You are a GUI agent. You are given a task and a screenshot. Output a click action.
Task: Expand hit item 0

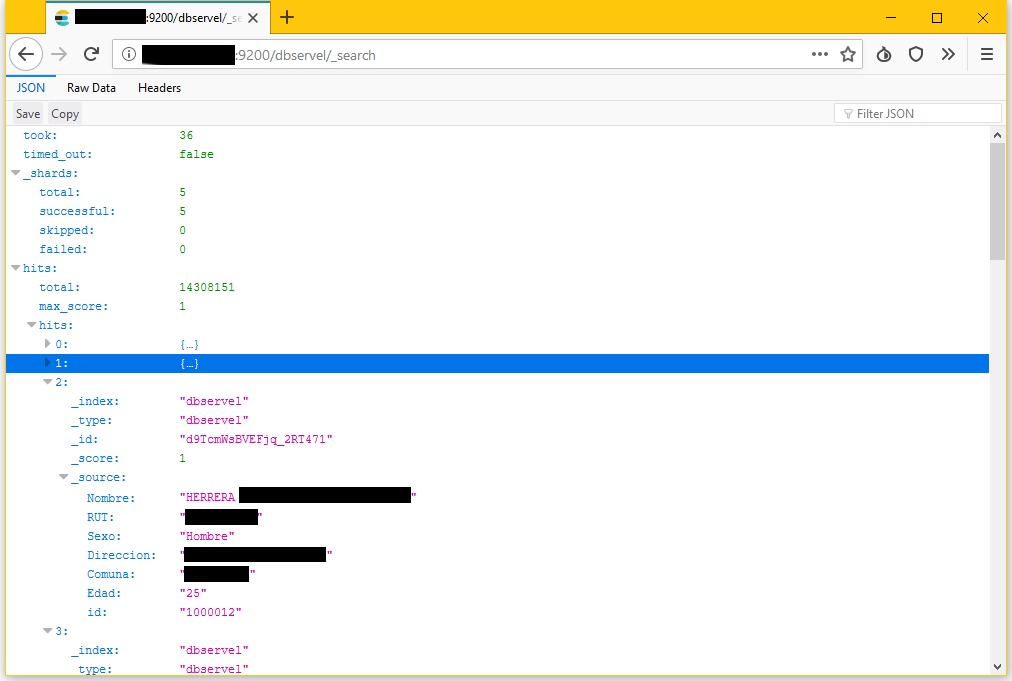47,344
